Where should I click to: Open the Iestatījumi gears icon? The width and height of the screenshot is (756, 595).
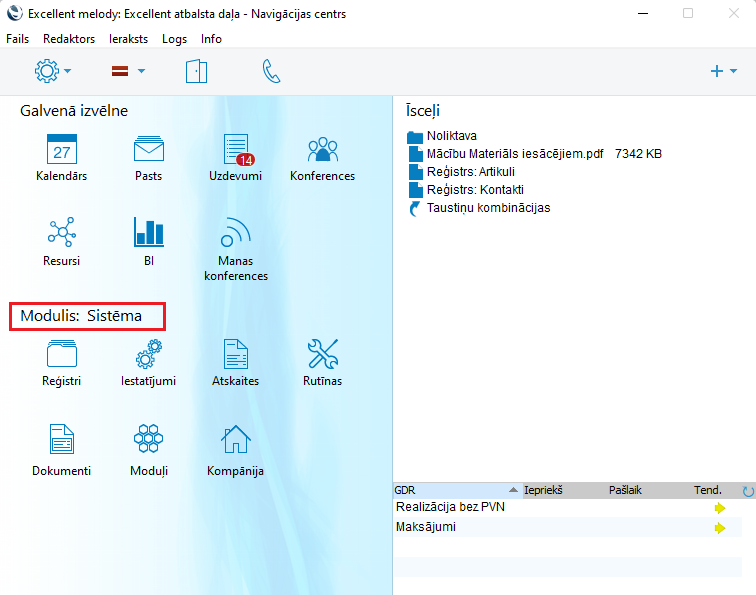(148, 354)
